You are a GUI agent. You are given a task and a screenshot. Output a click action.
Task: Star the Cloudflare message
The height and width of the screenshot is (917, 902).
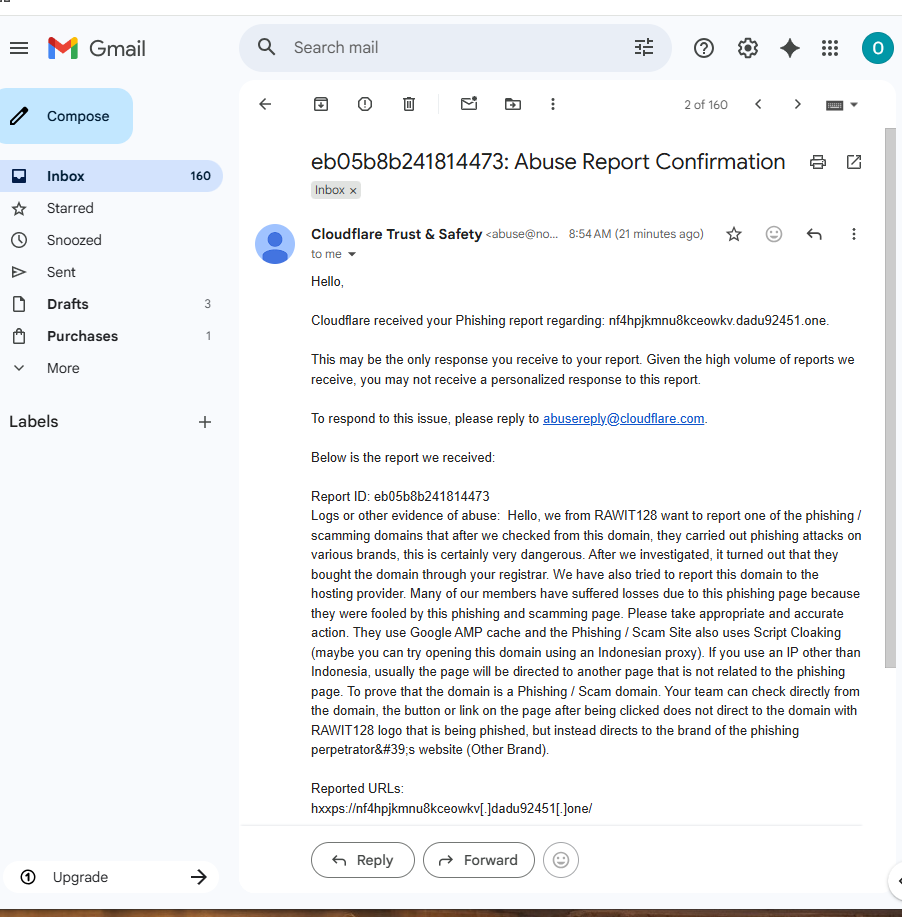tap(734, 235)
